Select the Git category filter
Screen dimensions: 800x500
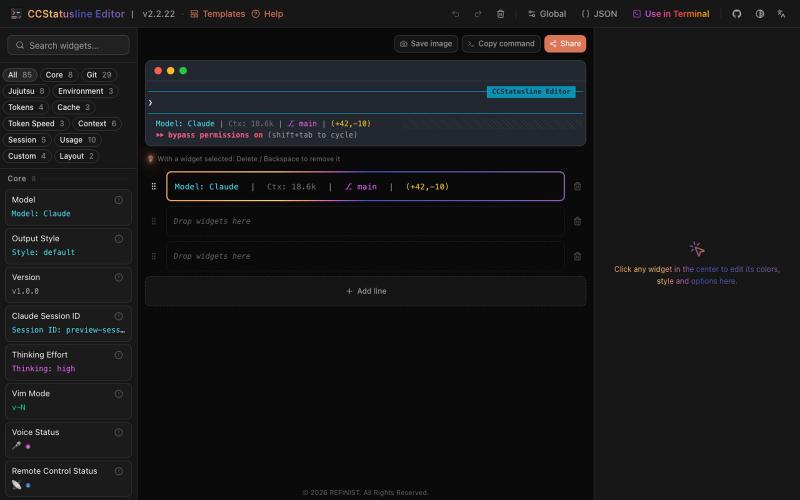click(x=99, y=75)
